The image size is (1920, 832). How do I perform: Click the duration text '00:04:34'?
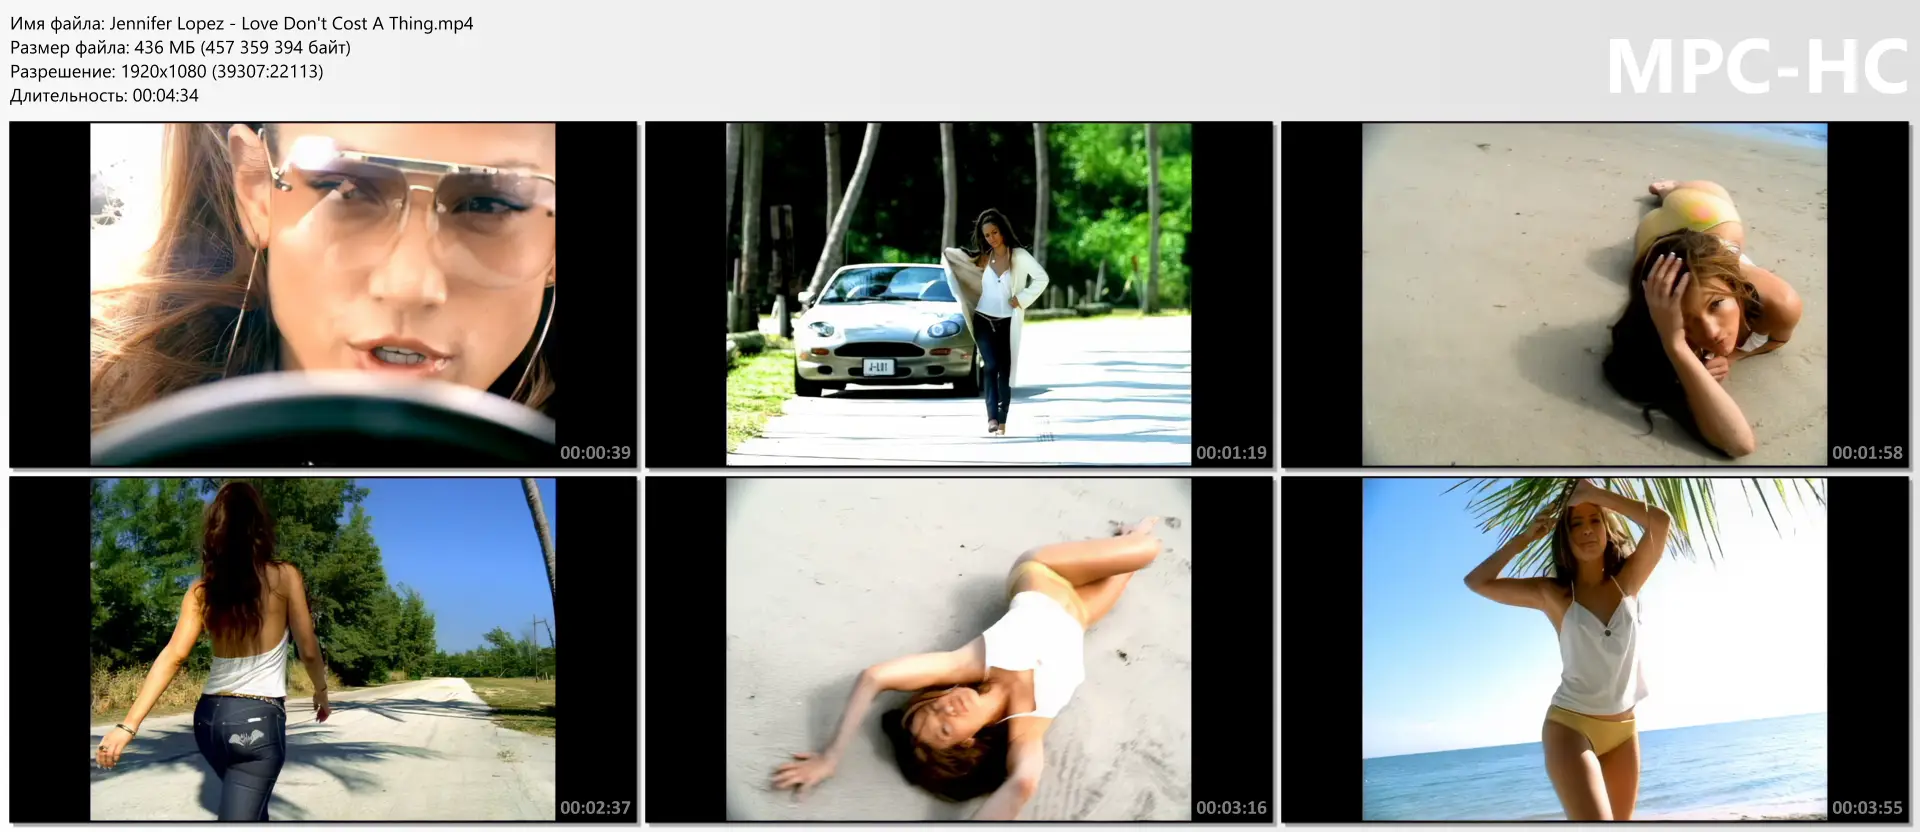tap(165, 95)
